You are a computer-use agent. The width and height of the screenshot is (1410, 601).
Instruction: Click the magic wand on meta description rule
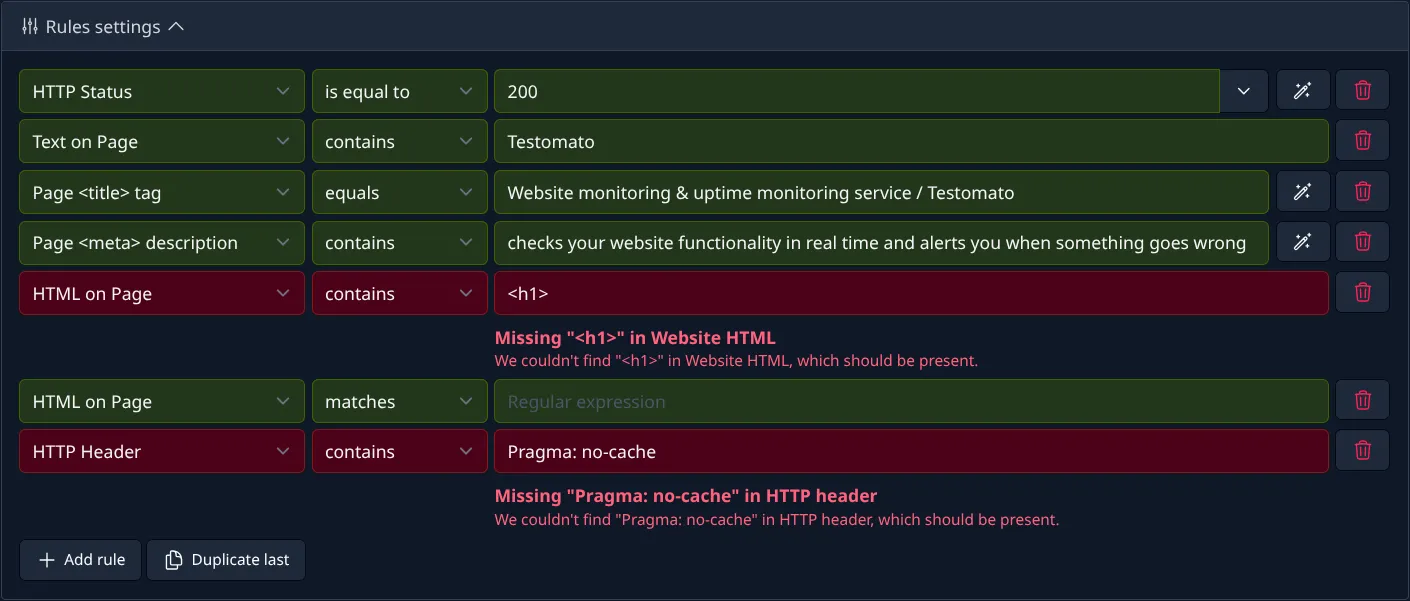tap(1302, 242)
